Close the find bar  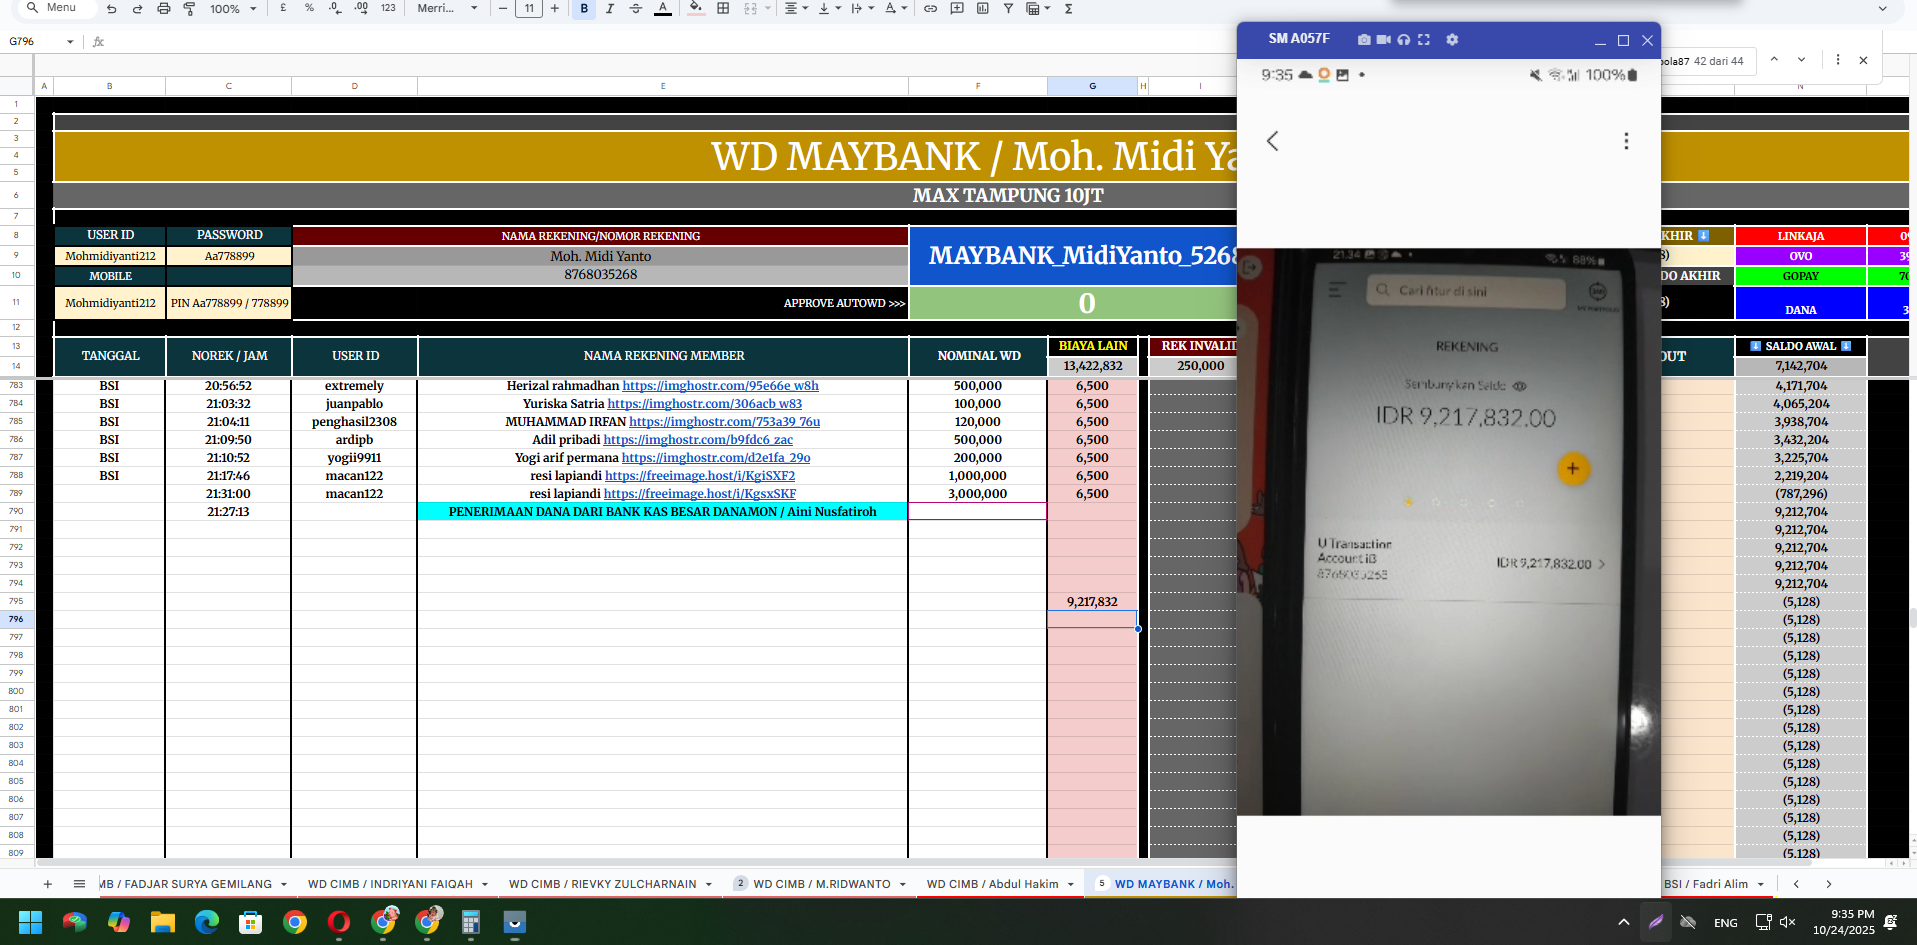pos(1863,60)
